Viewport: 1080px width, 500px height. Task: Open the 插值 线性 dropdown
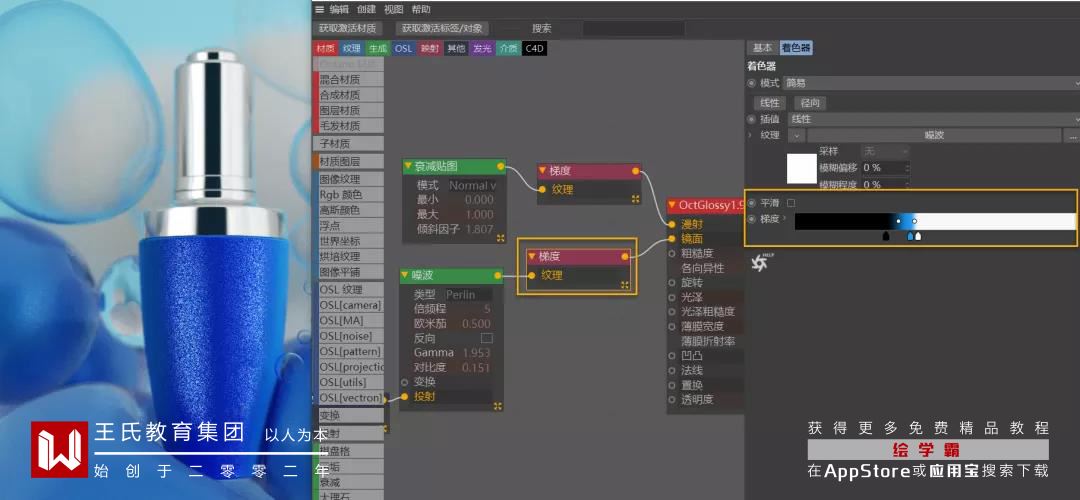pos(931,119)
